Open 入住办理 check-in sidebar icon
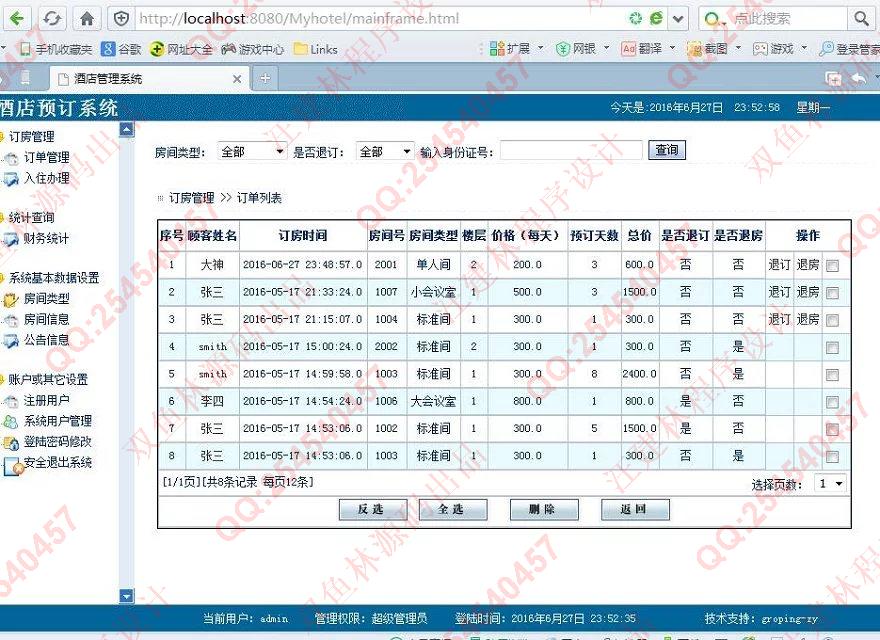Viewport: 880px width, 640px height. (11, 179)
